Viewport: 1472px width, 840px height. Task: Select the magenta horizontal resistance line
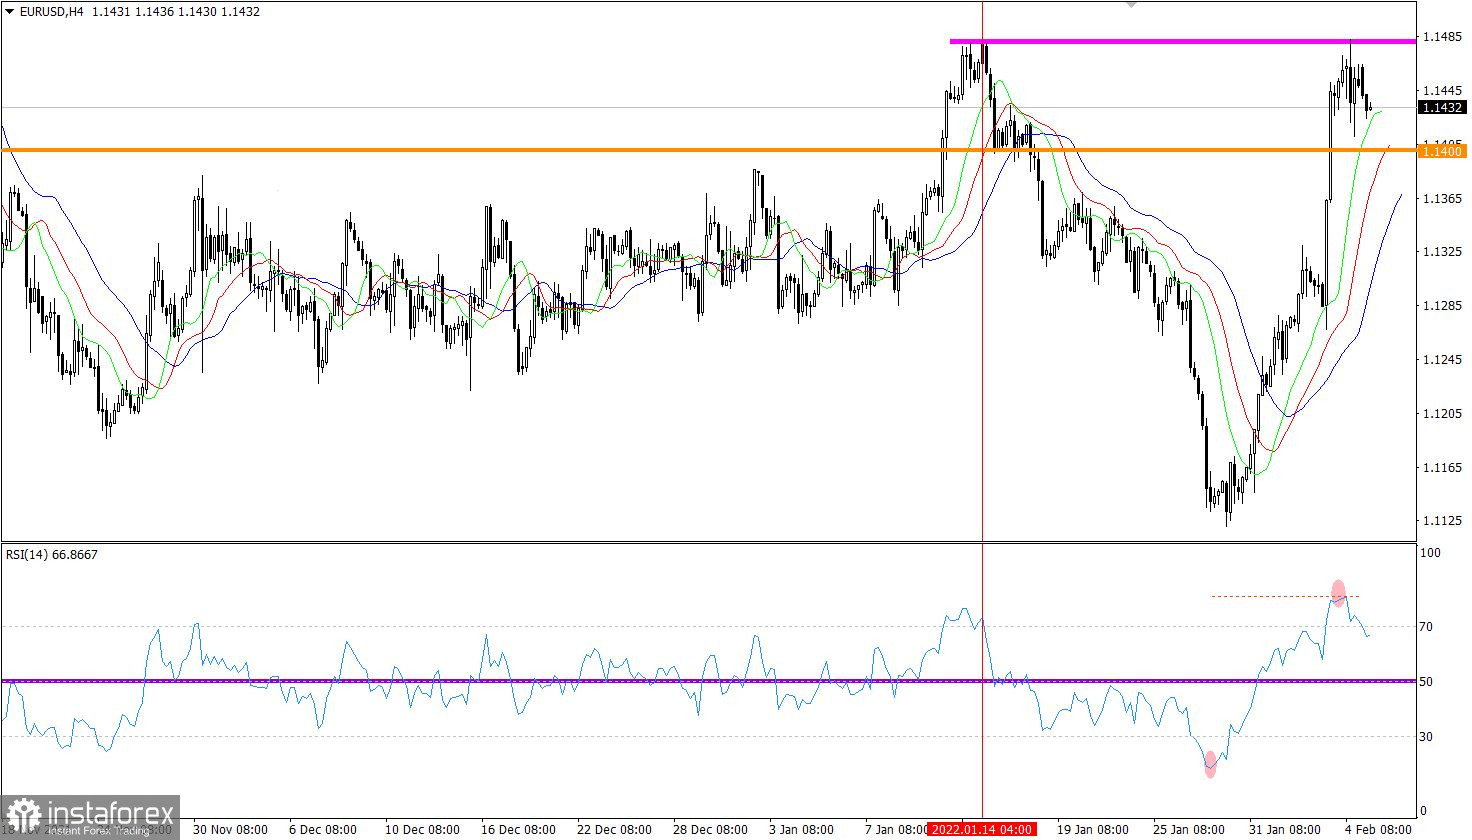click(x=1182, y=41)
